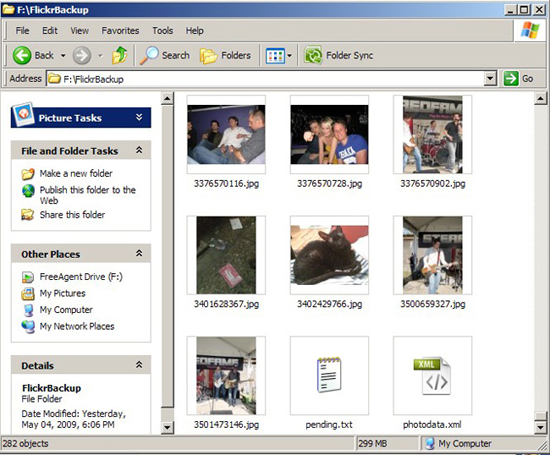Image resolution: width=550 pixels, height=455 pixels.
Task: Select thumbnail 3501473146.jpg
Action: pyautogui.click(x=226, y=376)
